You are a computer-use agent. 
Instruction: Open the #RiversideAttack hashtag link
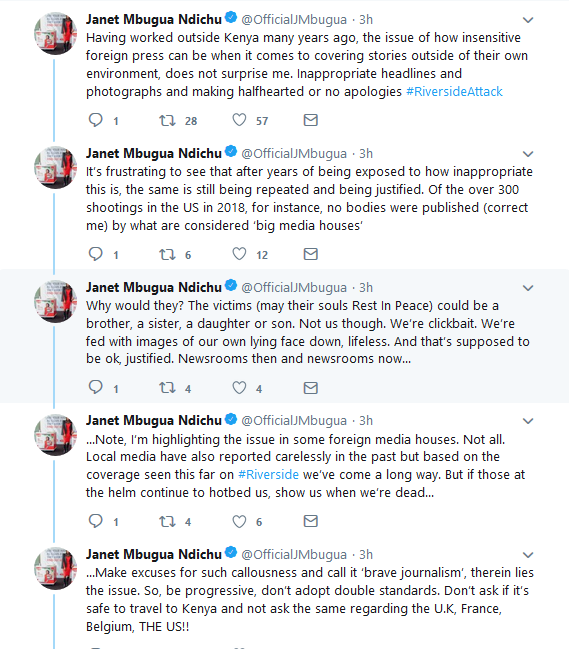point(454,91)
